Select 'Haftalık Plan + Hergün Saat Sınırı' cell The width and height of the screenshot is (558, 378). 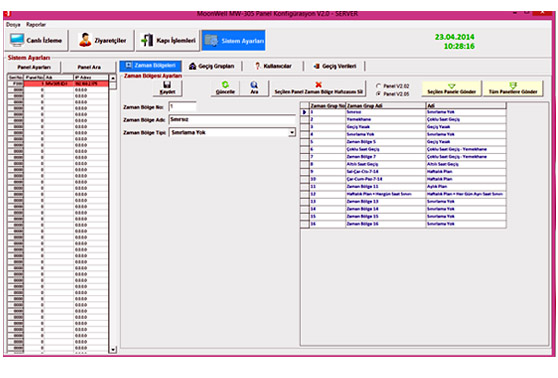tap(386, 194)
